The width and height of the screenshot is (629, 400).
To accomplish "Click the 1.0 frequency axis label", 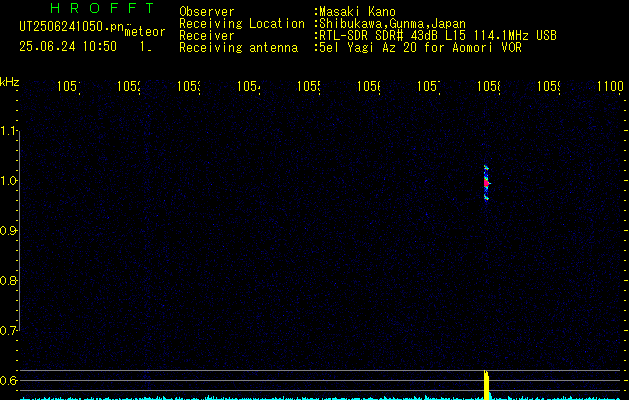I will pos(9,181).
